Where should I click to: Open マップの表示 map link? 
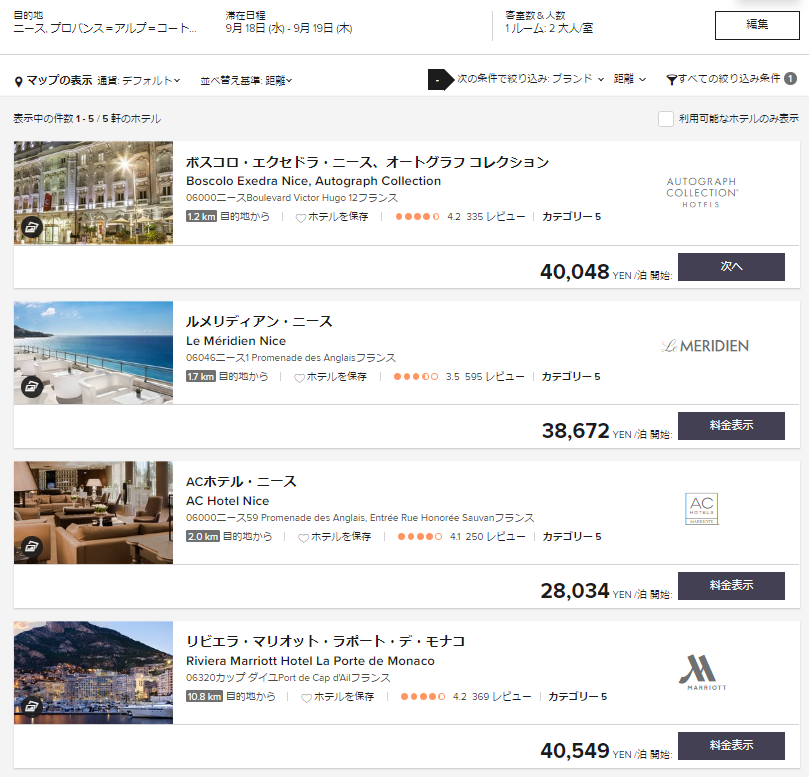click(59, 80)
